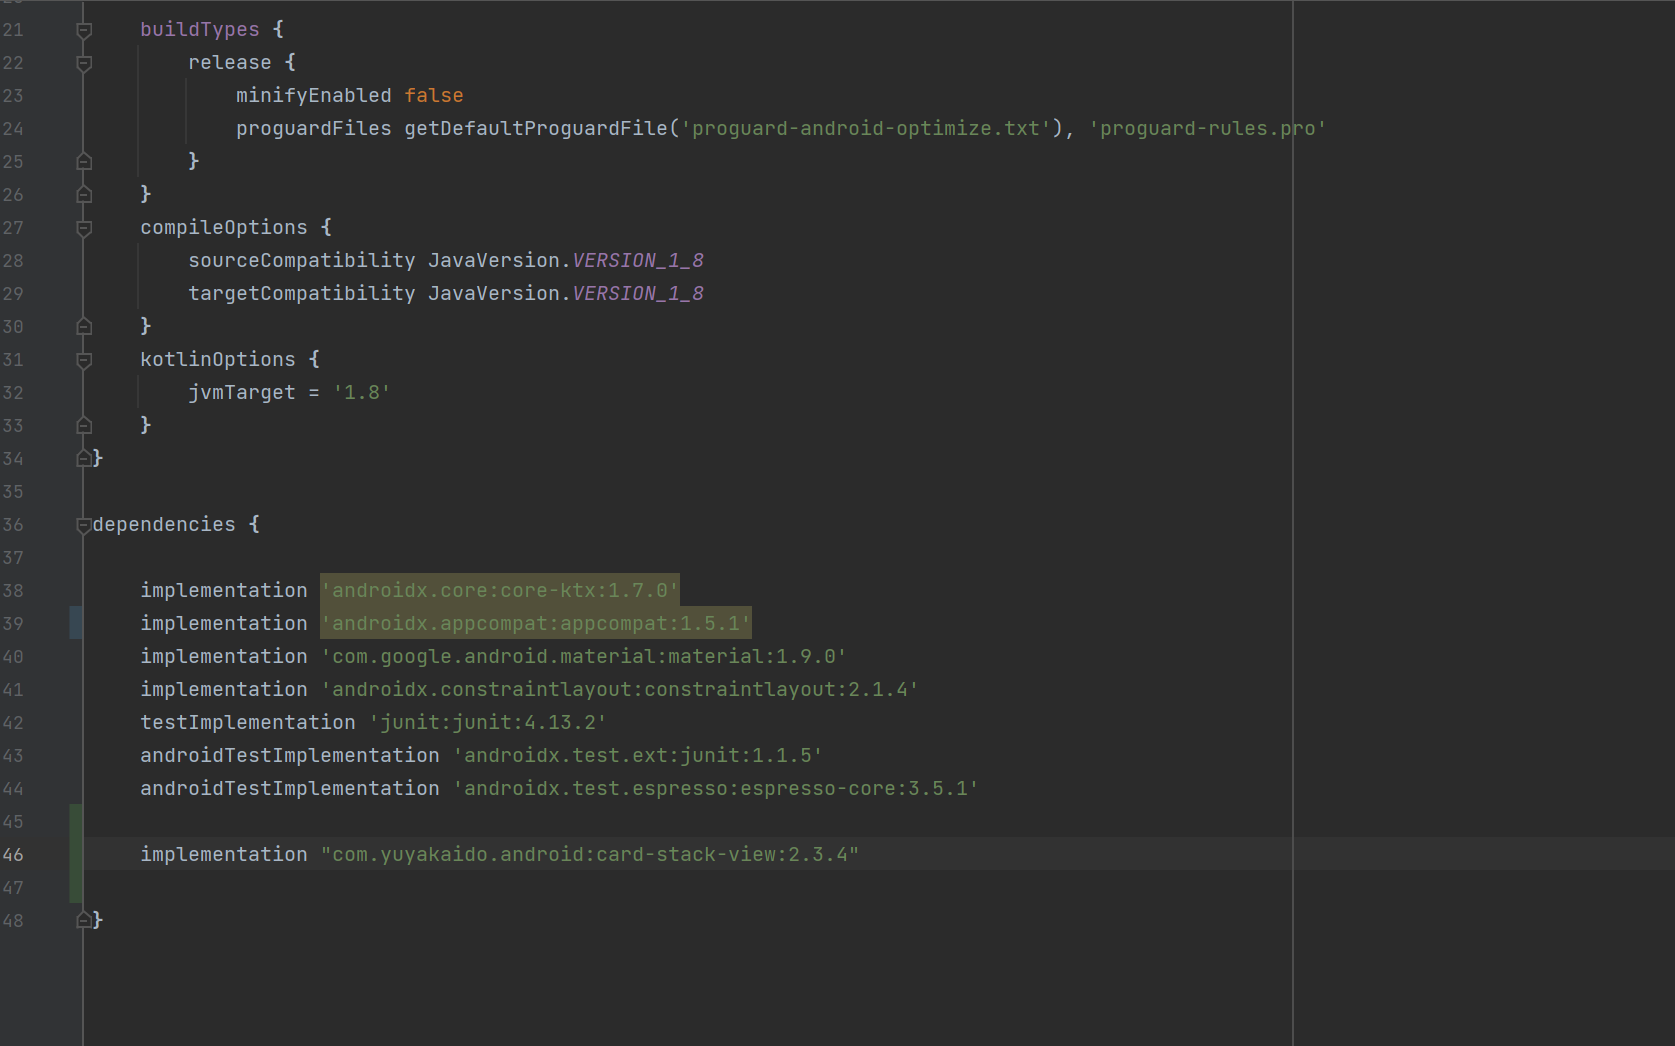This screenshot has width=1675, height=1046.
Task: Click 'proguard-android-optimize.txt' string
Action: click(866, 128)
